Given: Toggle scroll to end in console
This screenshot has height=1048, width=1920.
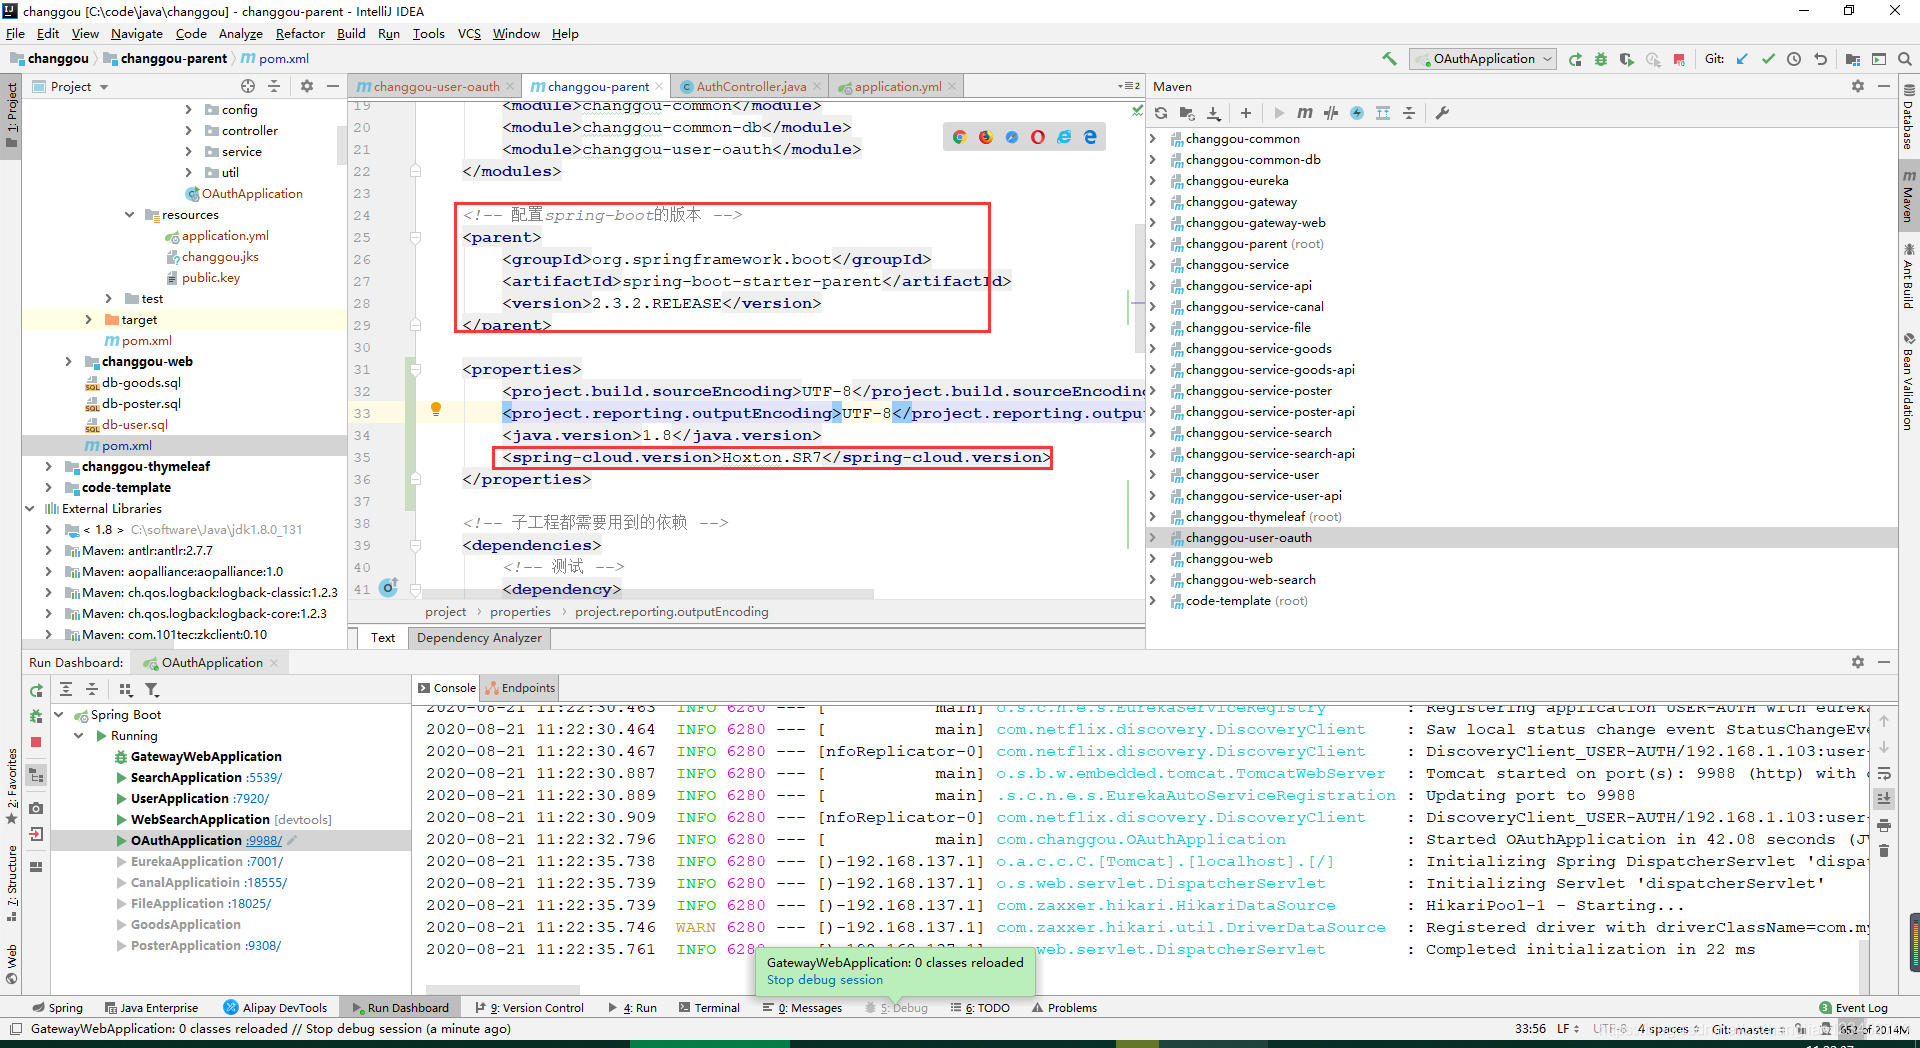Looking at the screenshot, I should coord(1884,799).
